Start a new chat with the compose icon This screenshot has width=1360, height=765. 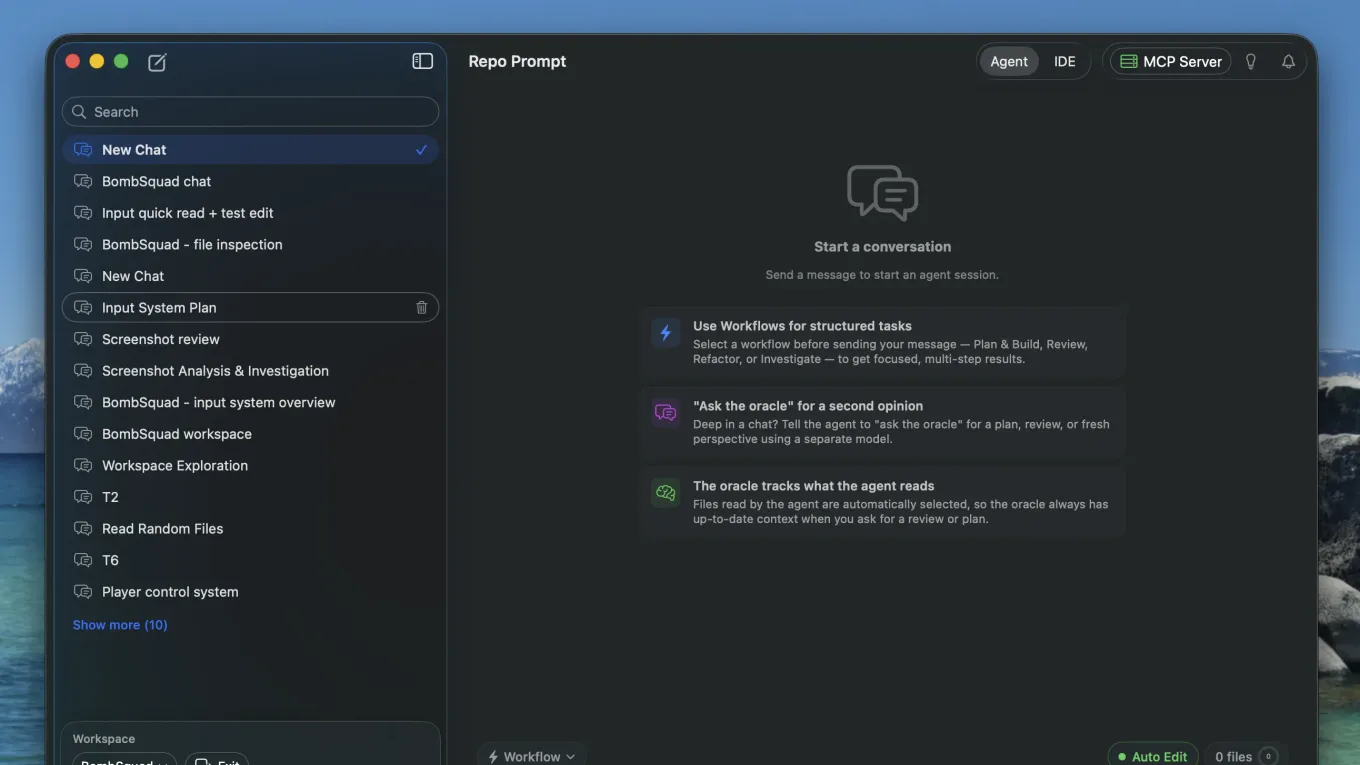[157, 62]
